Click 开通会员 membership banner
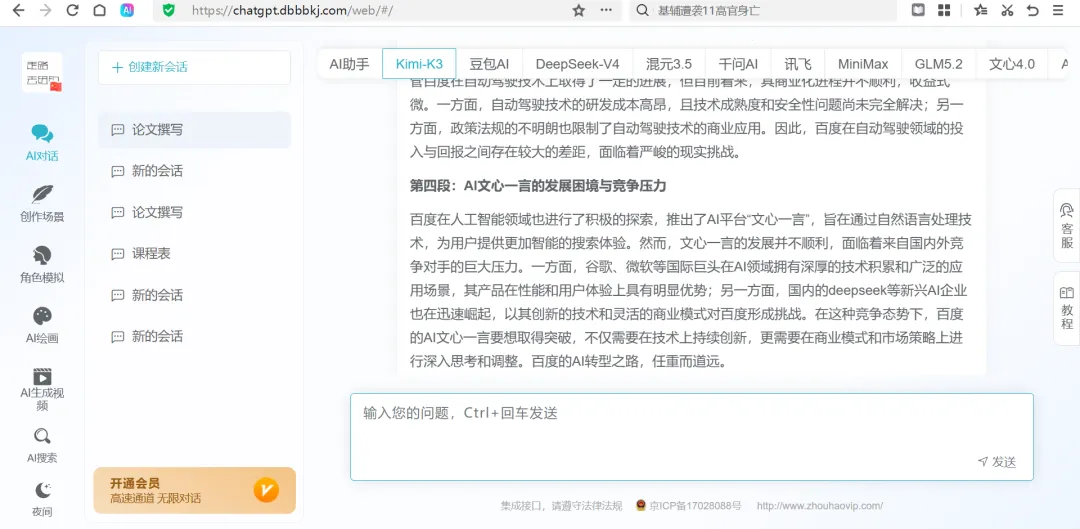1080x529 pixels. (x=194, y=490)
